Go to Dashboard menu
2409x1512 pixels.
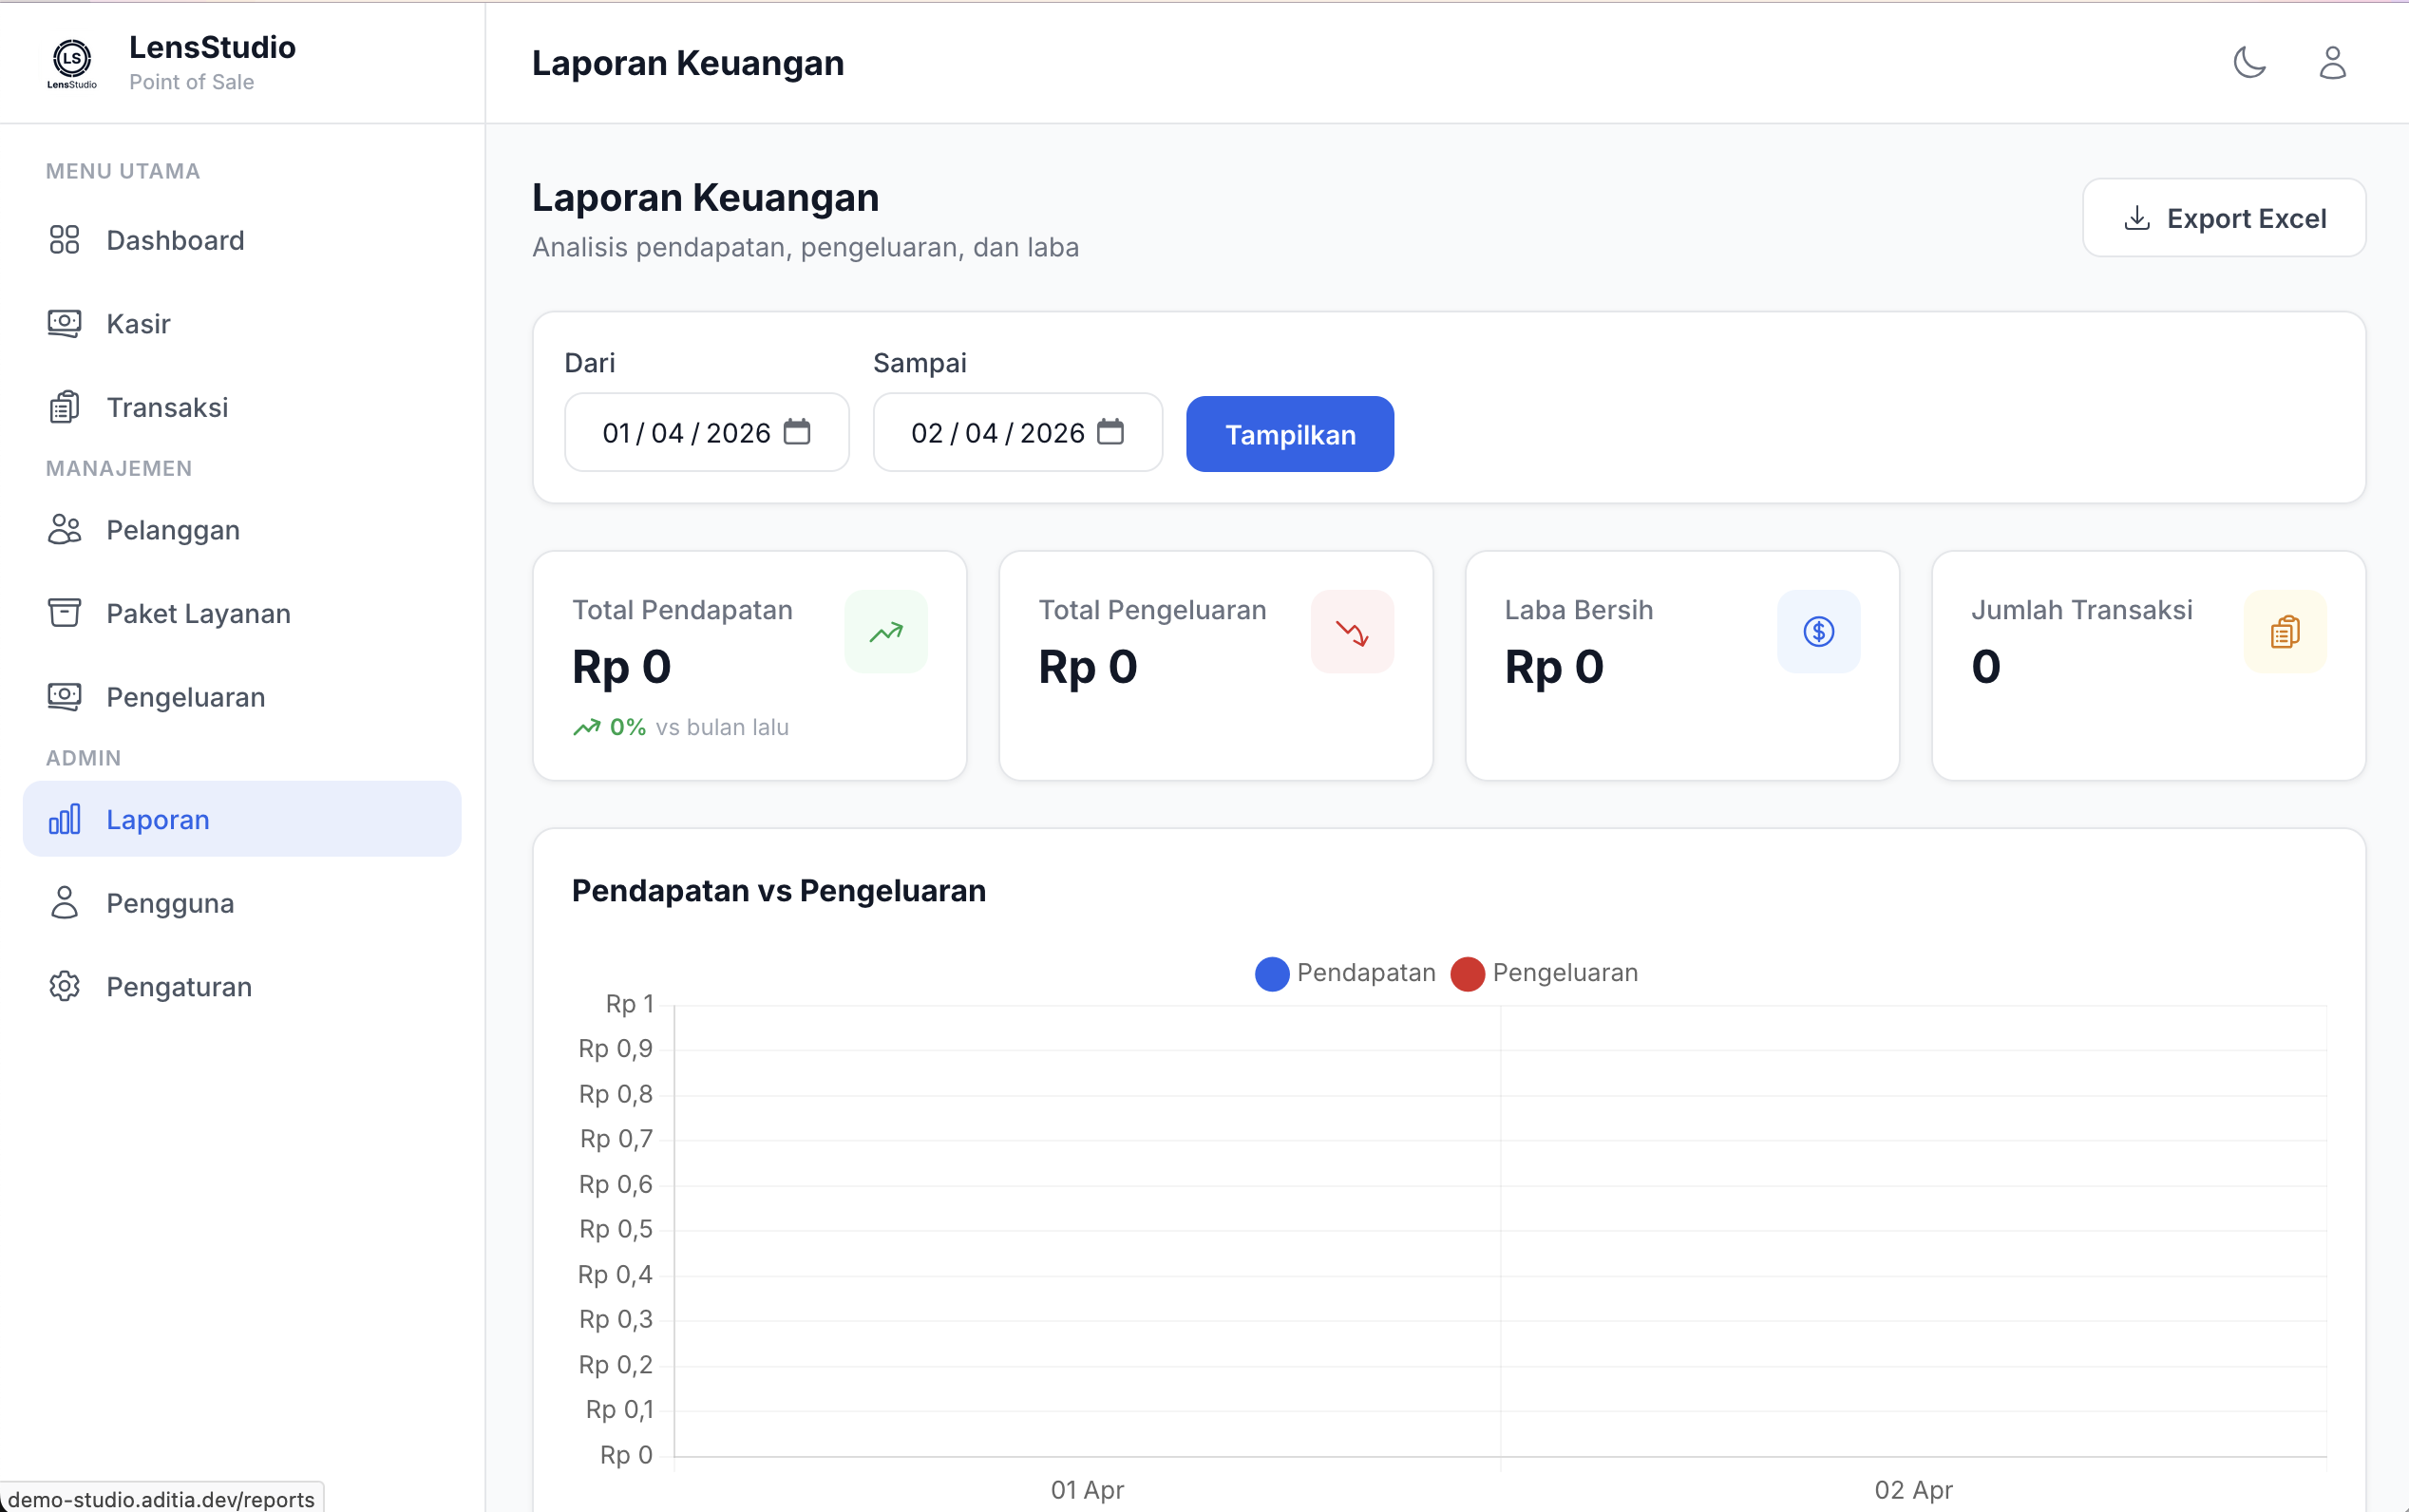175,240
